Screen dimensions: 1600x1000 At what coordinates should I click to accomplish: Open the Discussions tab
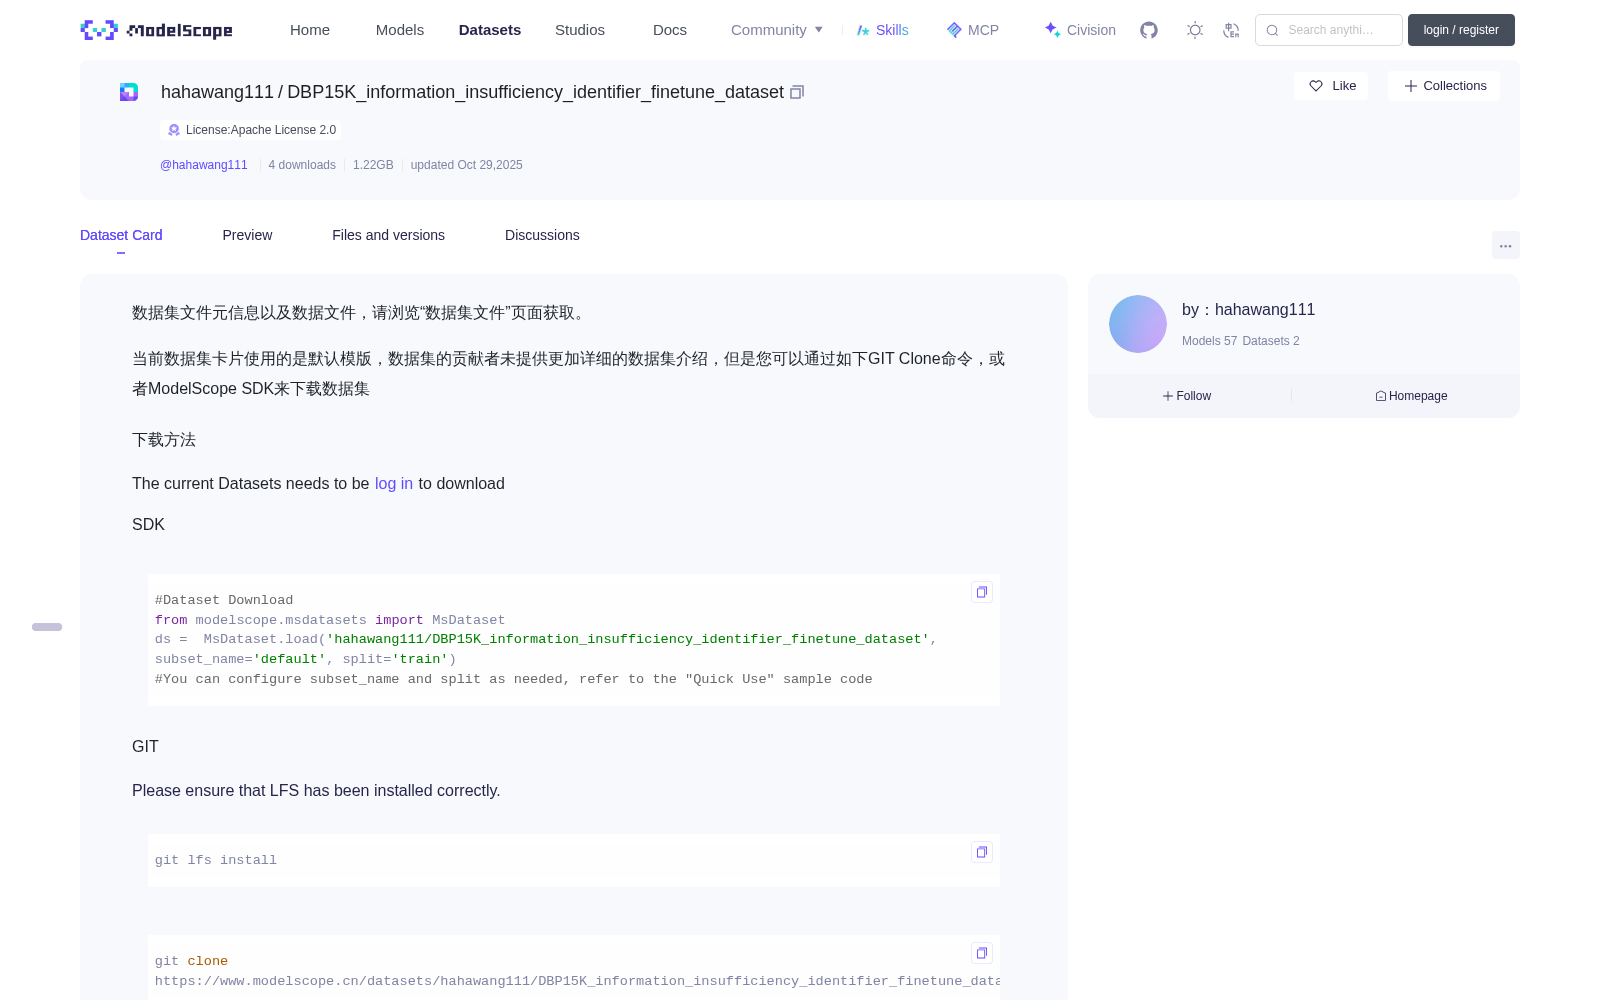click(542, 235)
